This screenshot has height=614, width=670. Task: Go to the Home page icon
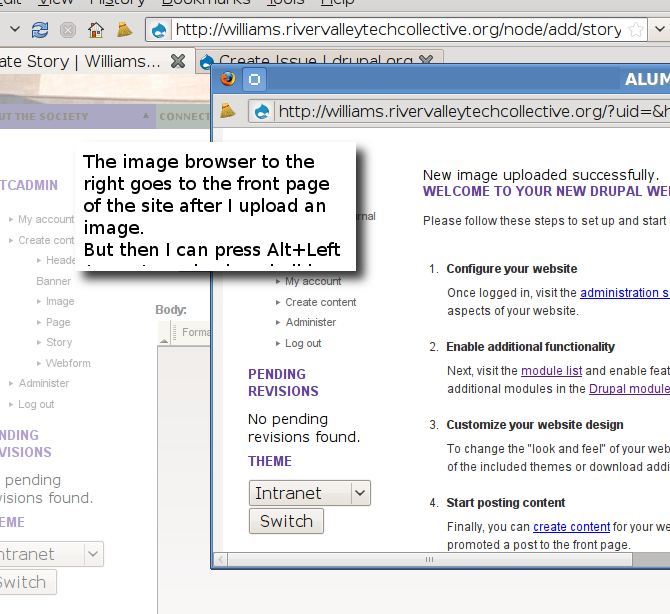pyautogui.click(x=96, y=30)
